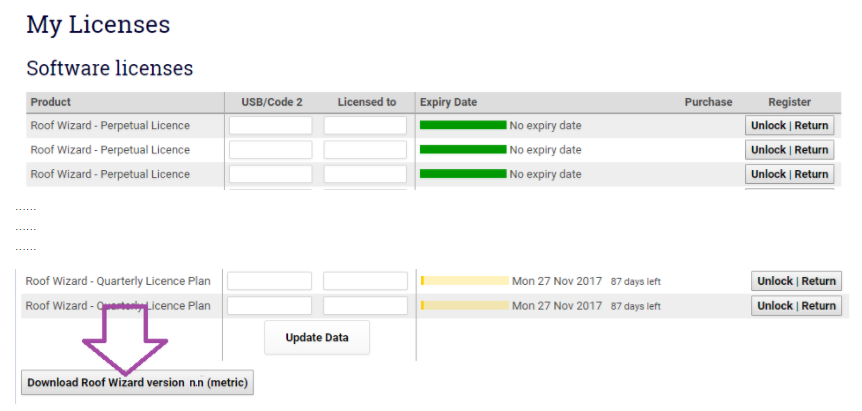The height and width of the screenshot is (411, 862).
Task: Click Unlock in the first Quarterly Licence Plan row
Action: coord(775,281)
